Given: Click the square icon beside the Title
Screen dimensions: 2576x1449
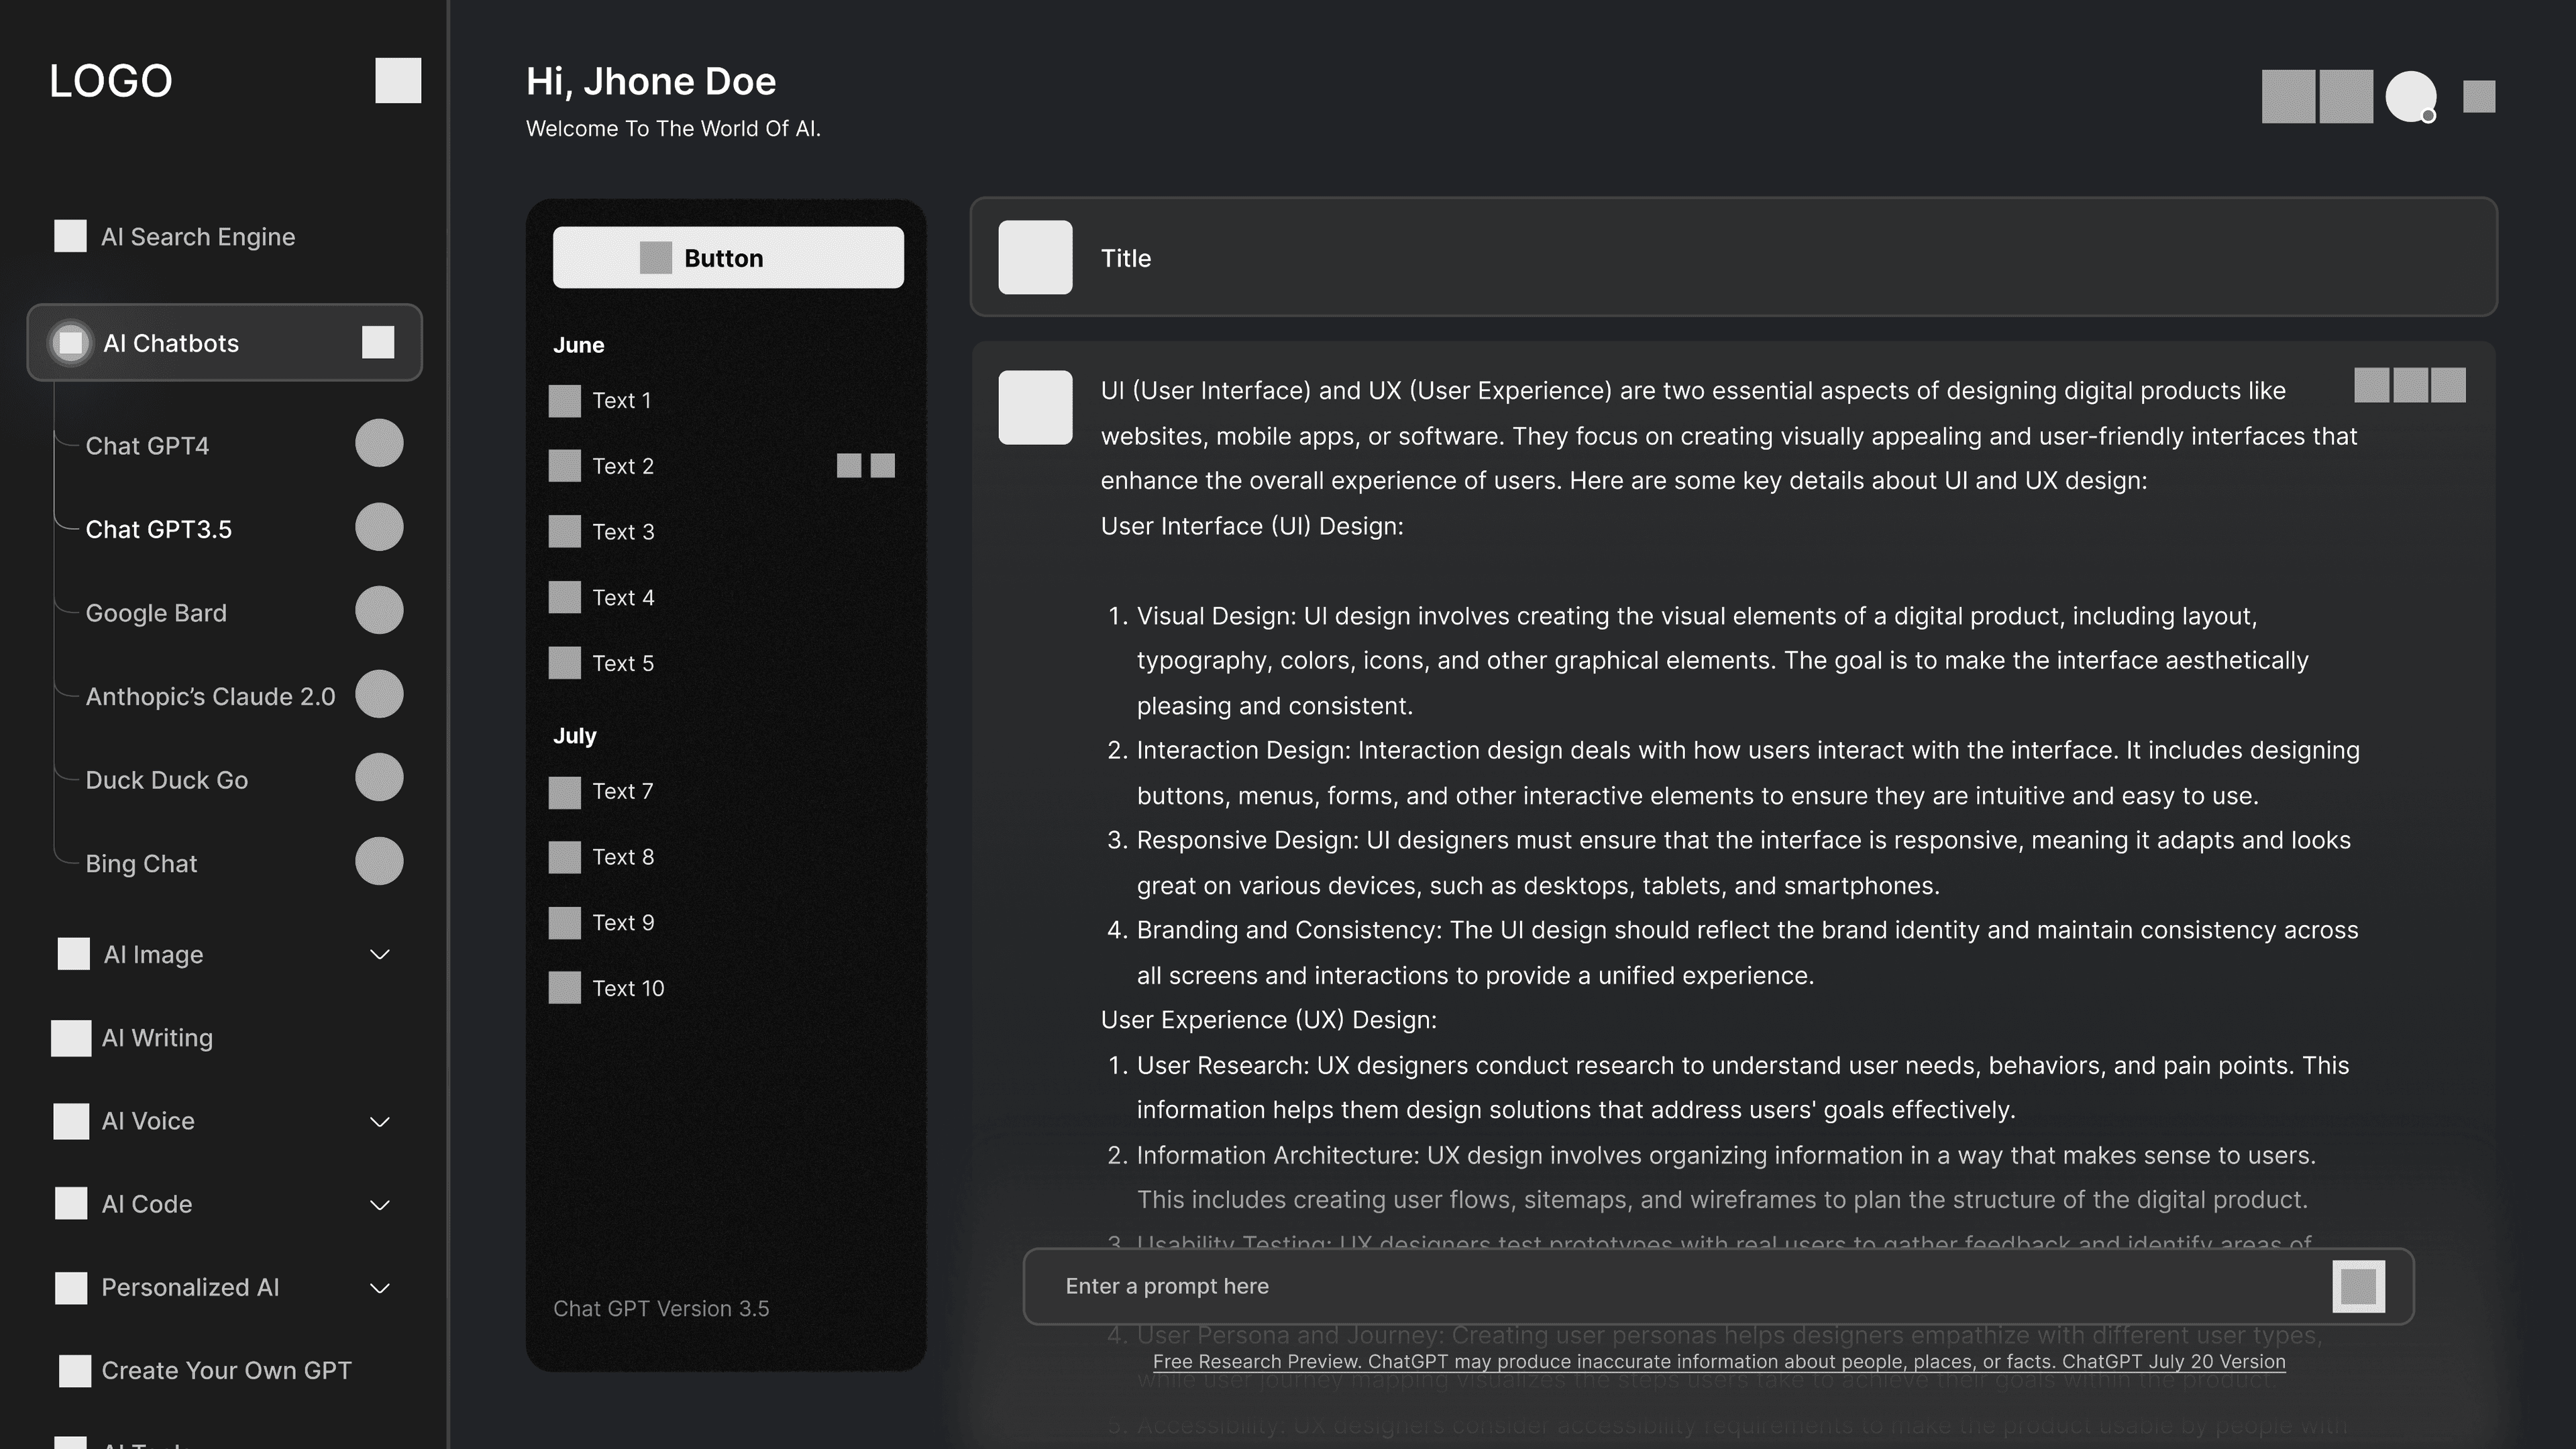Looking at the screenshot, I should pyautogui.click(x=1035, y=257).
